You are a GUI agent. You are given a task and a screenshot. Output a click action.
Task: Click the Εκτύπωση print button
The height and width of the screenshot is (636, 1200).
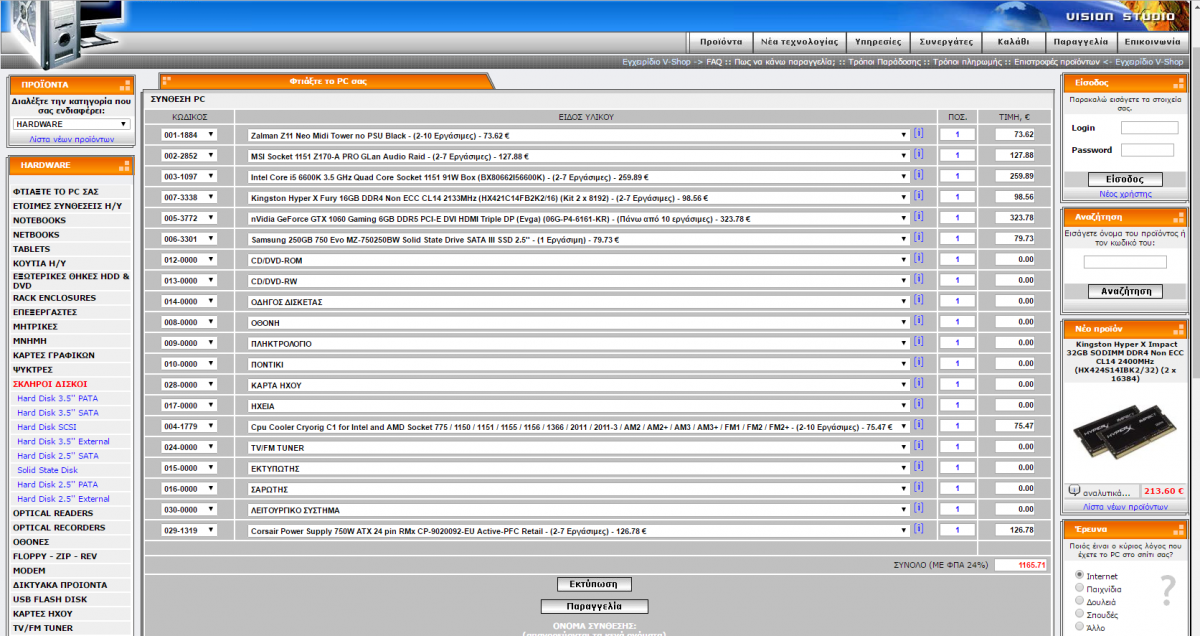594,584
